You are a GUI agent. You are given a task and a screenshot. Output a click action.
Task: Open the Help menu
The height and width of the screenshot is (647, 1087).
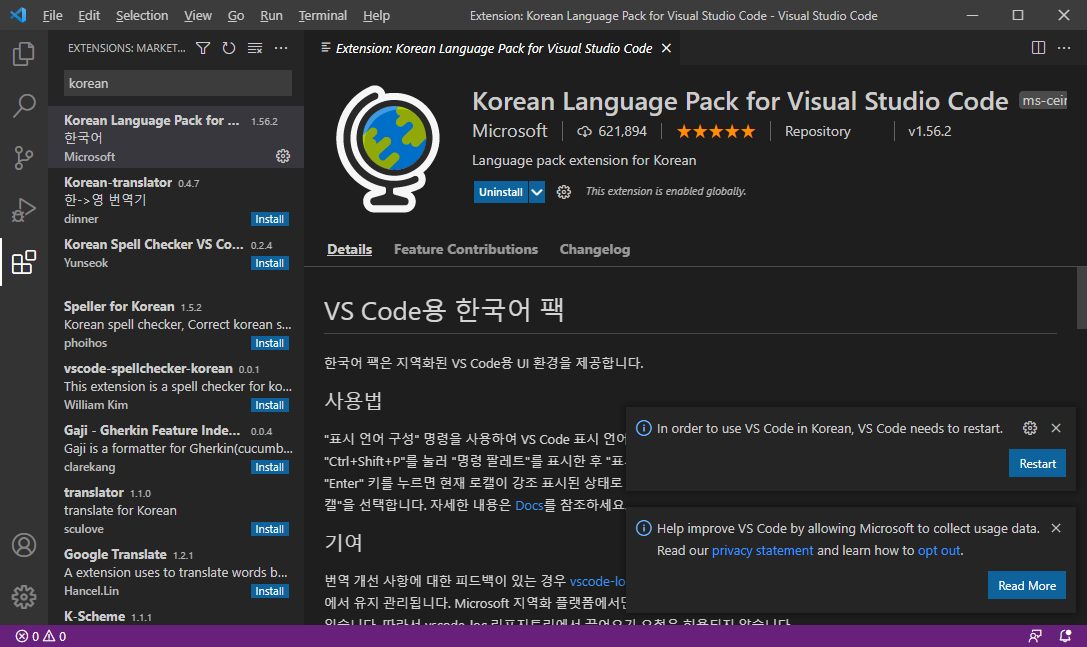click(x=376, y=15)
